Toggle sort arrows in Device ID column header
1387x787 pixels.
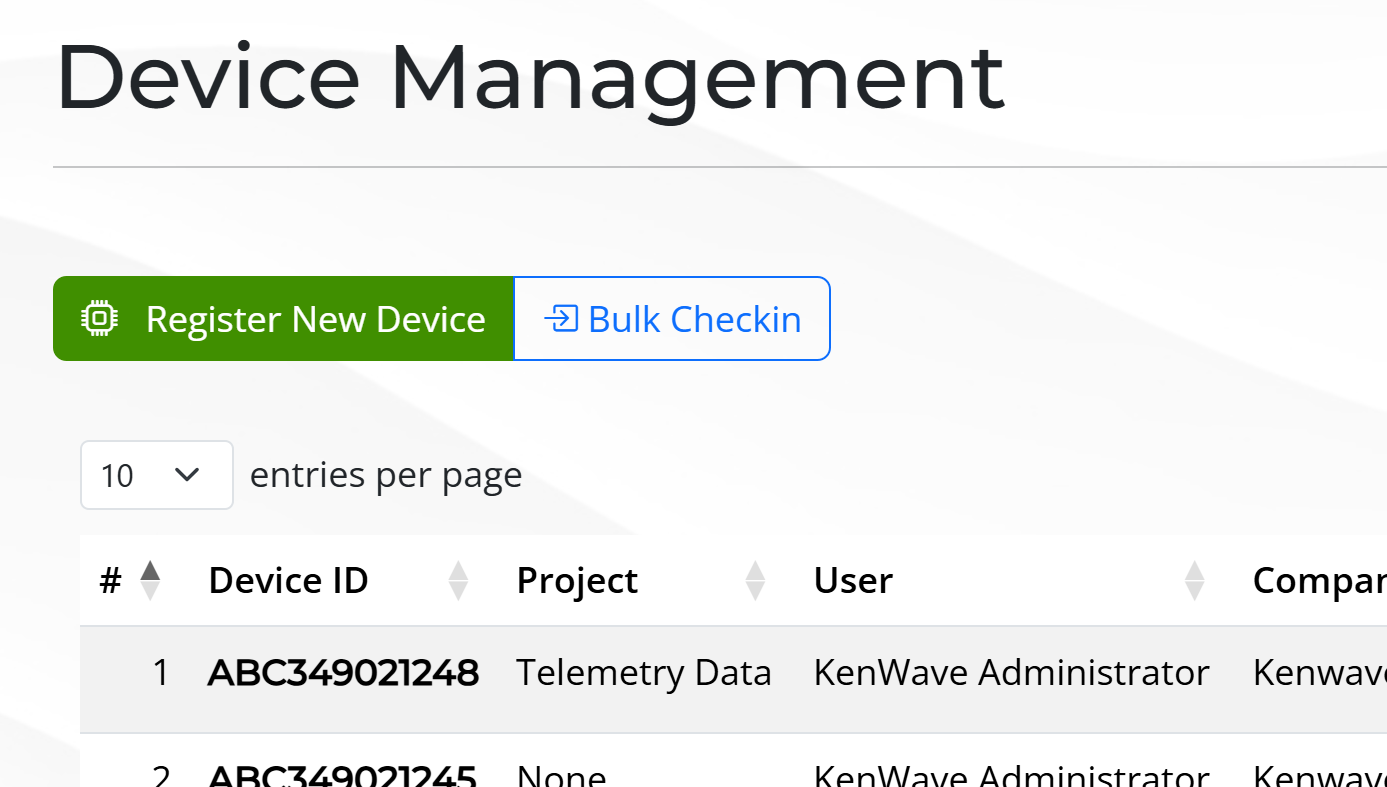(458, 580)
